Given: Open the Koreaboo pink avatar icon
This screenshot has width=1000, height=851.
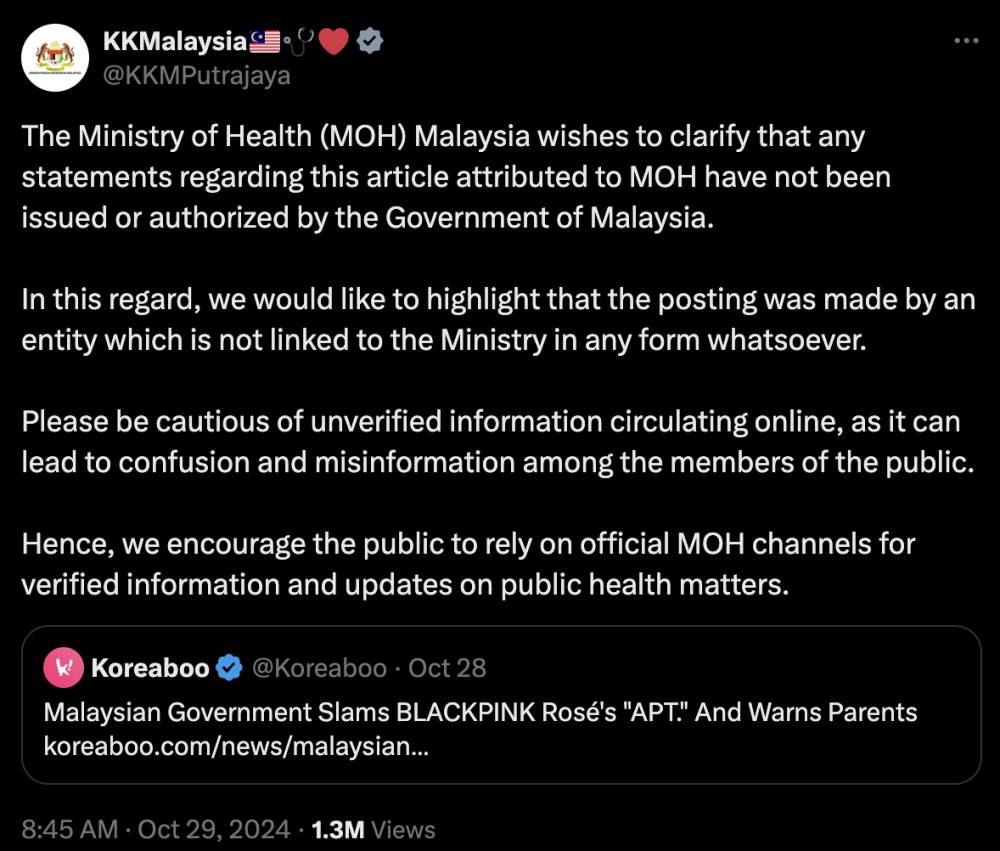Looking at the screenshot, I should (x=63, y=667).
